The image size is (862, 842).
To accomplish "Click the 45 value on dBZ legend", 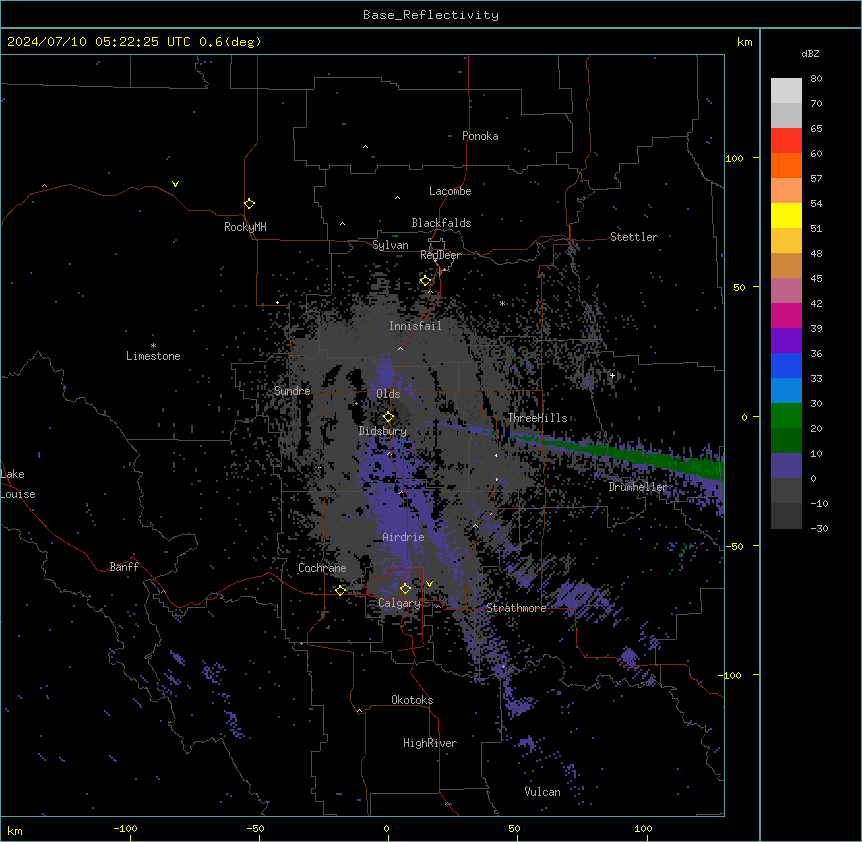I will coord(816,279).
